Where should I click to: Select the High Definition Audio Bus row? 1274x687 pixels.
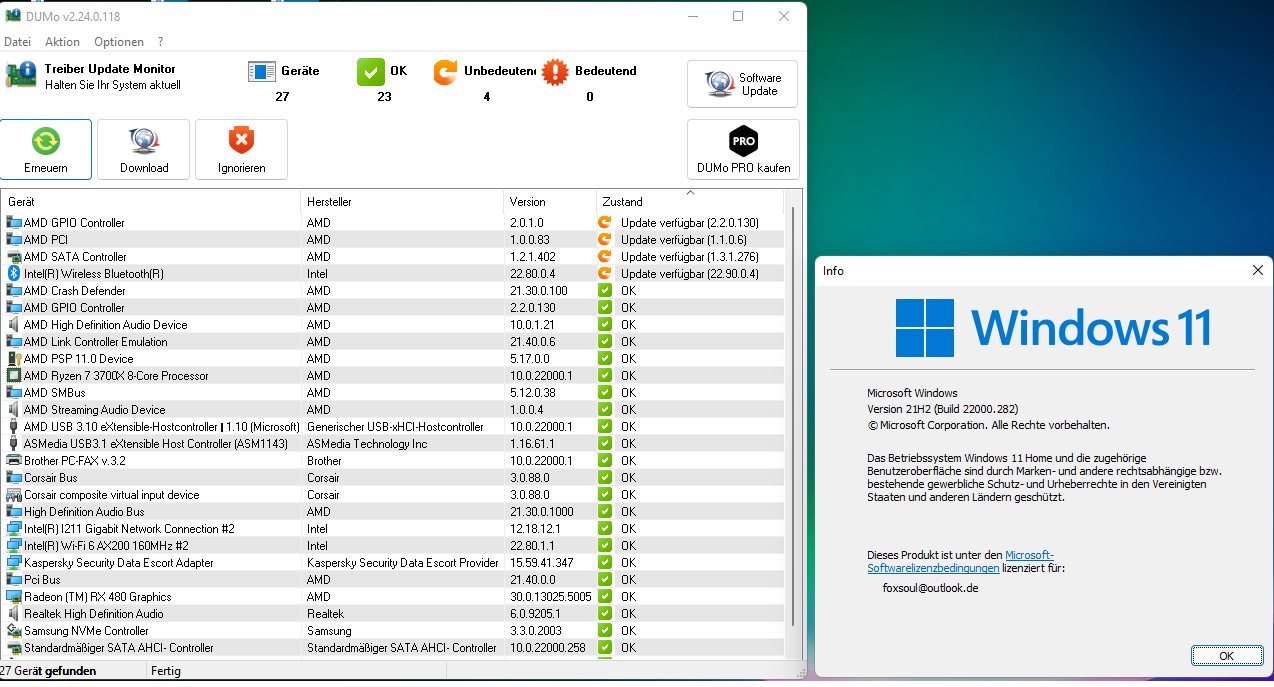393,512
